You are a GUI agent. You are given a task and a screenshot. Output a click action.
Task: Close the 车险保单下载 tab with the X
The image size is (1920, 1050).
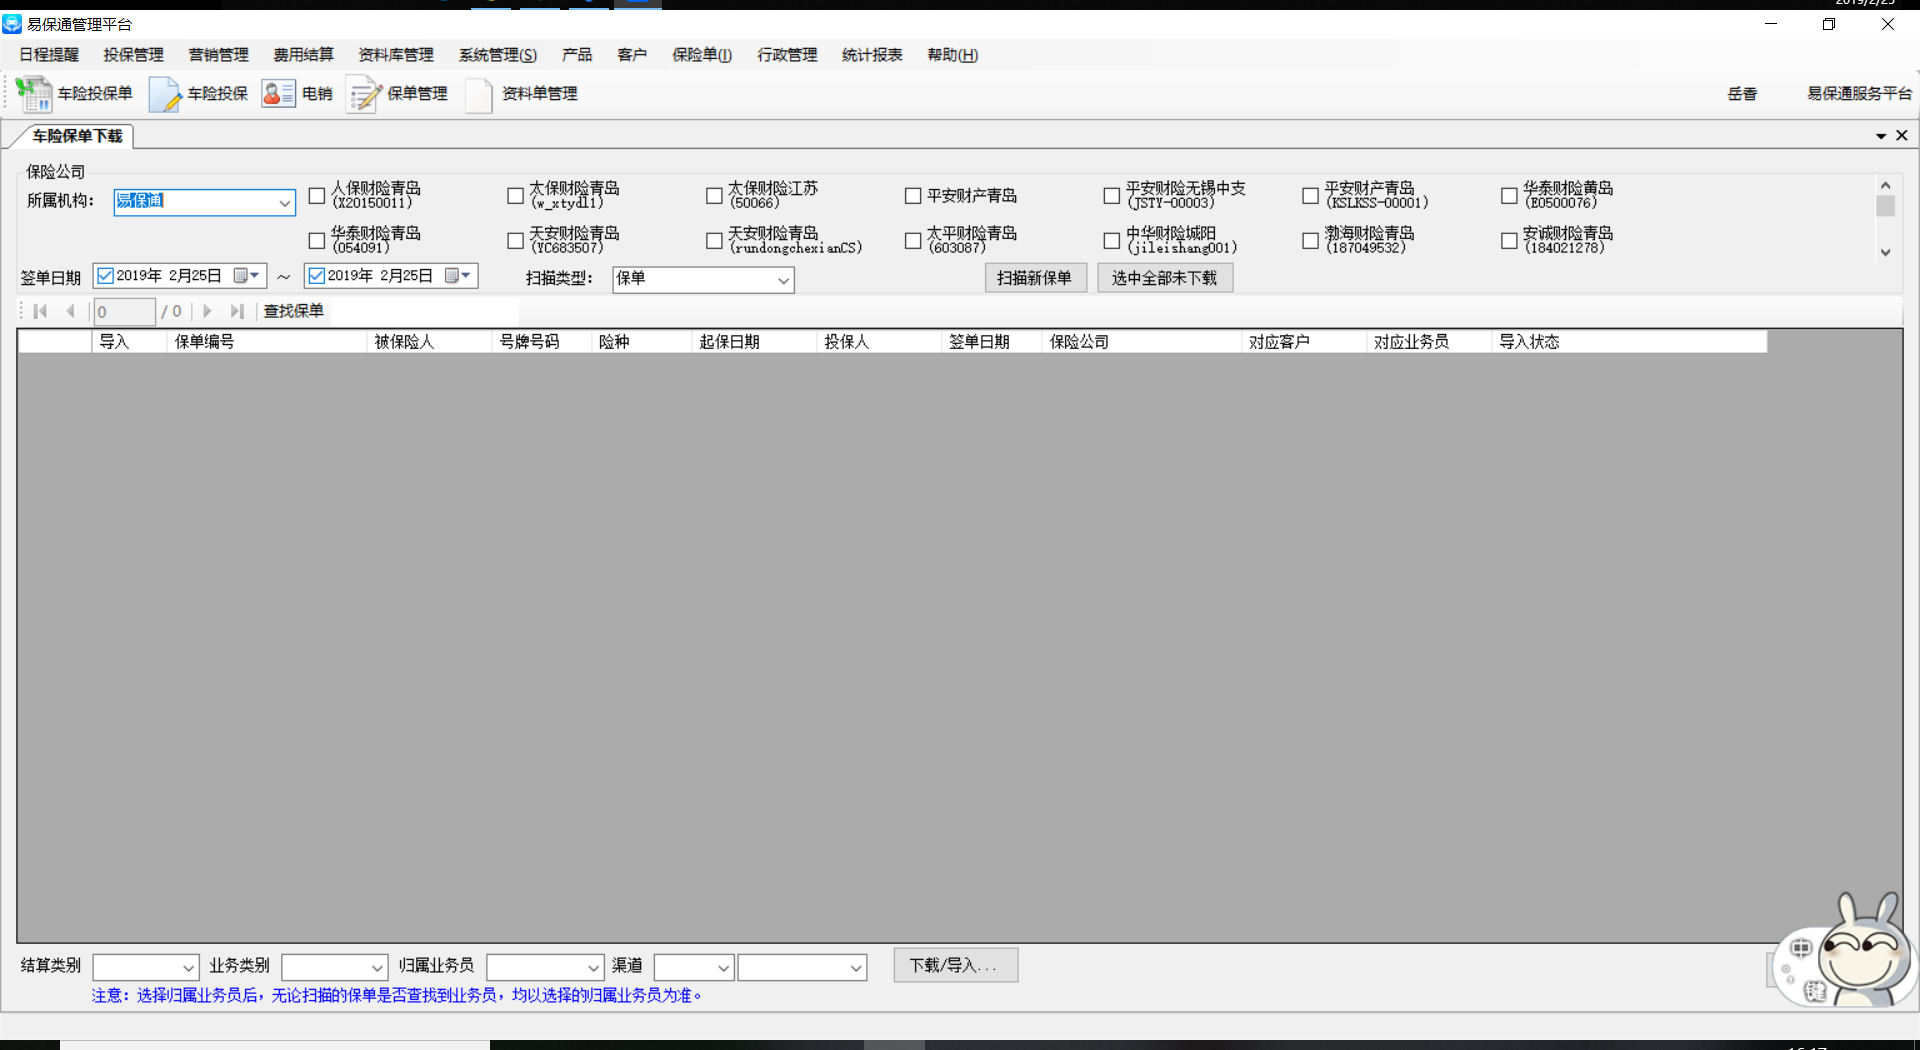point(1902,135)
